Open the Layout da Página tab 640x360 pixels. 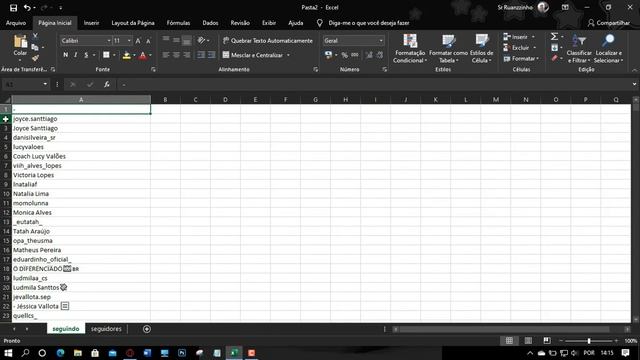click(133, 23)
